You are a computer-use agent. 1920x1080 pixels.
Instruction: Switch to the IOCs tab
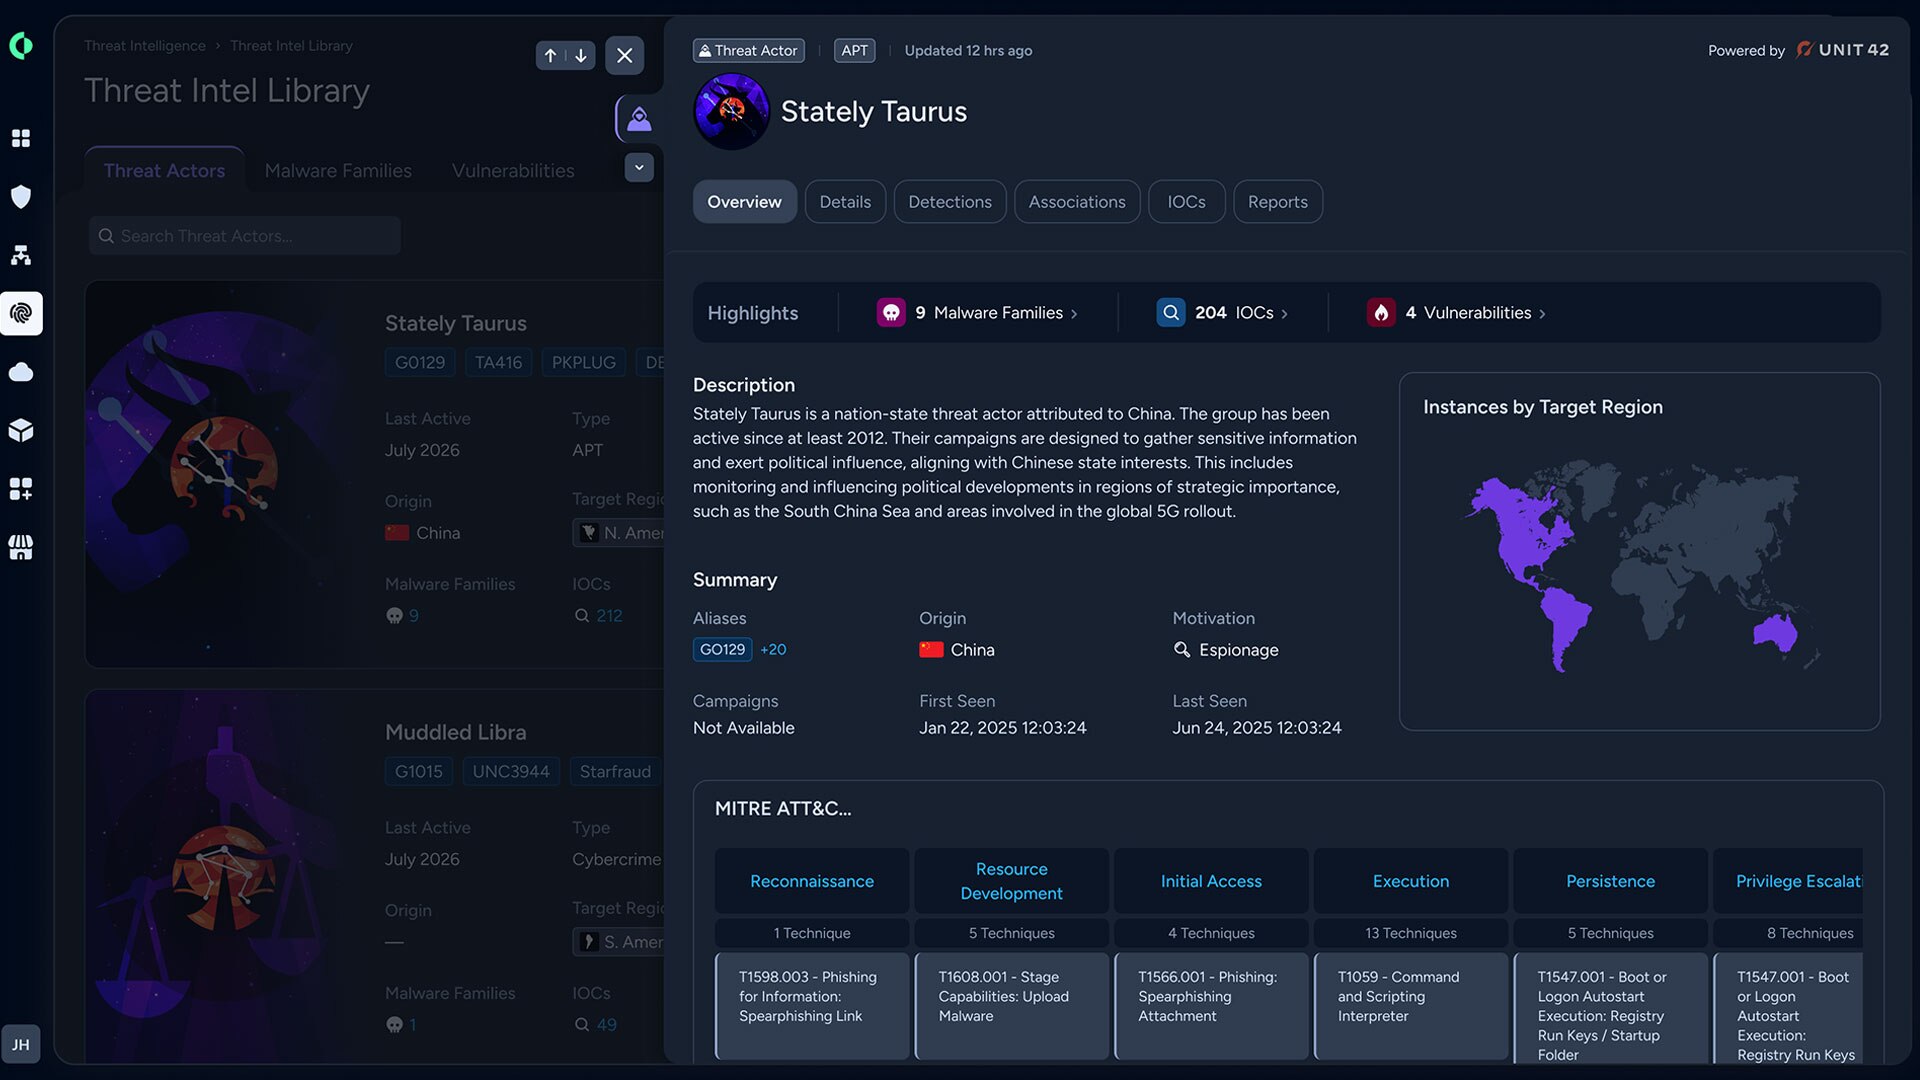click(x=1186, y=202)
